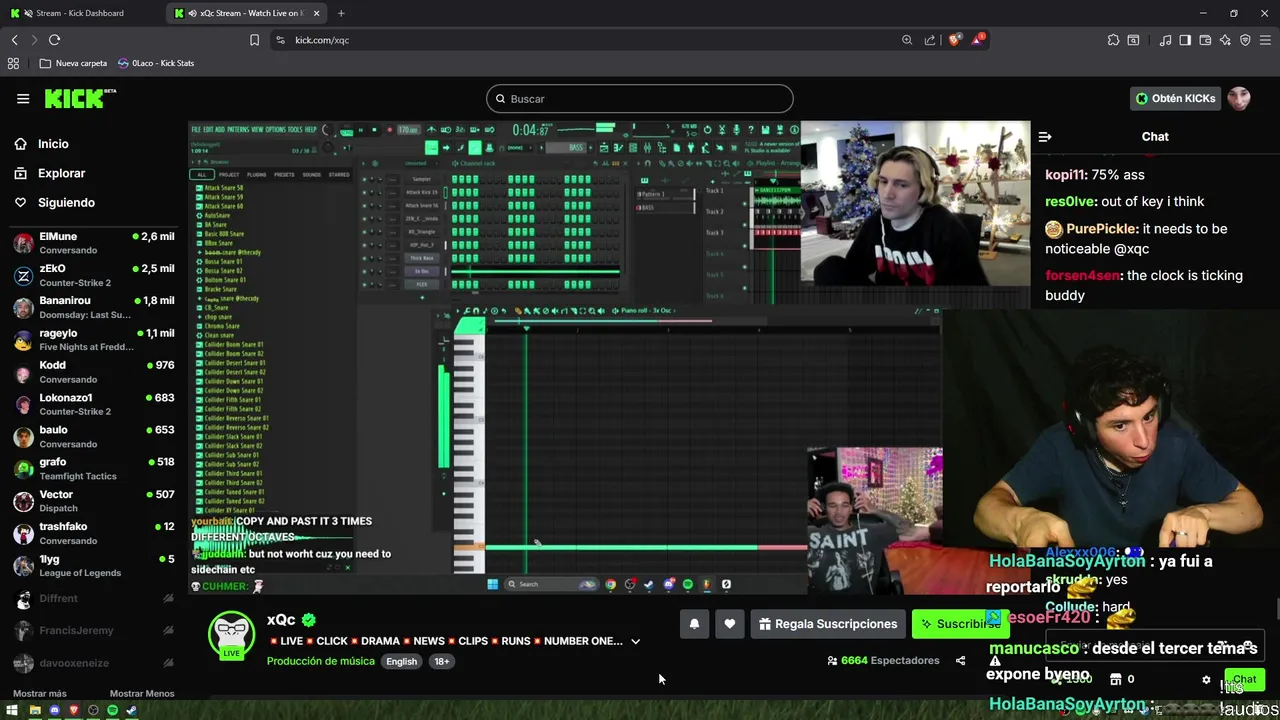The width and height of the screenshot is (1280, 720).
Task: Click Producción de música category link
Action: click(x=320, y=661)
